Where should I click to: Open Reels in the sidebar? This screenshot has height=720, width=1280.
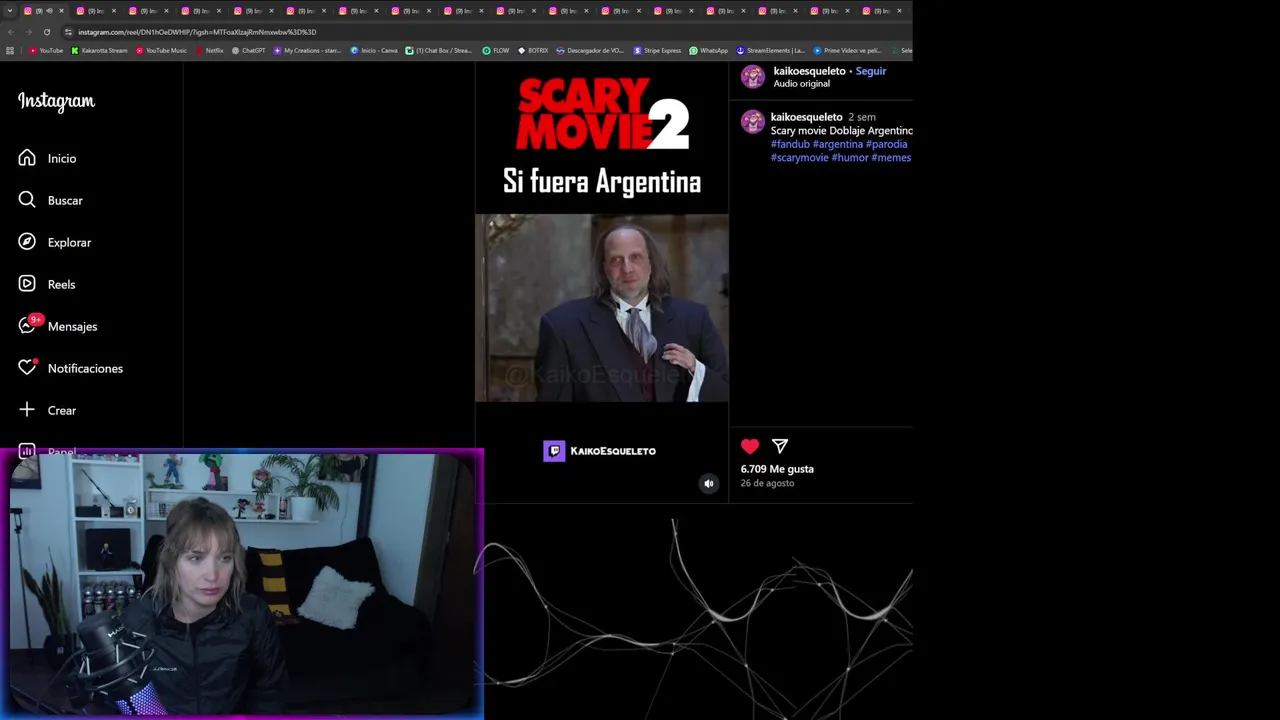tap(46, 284)
